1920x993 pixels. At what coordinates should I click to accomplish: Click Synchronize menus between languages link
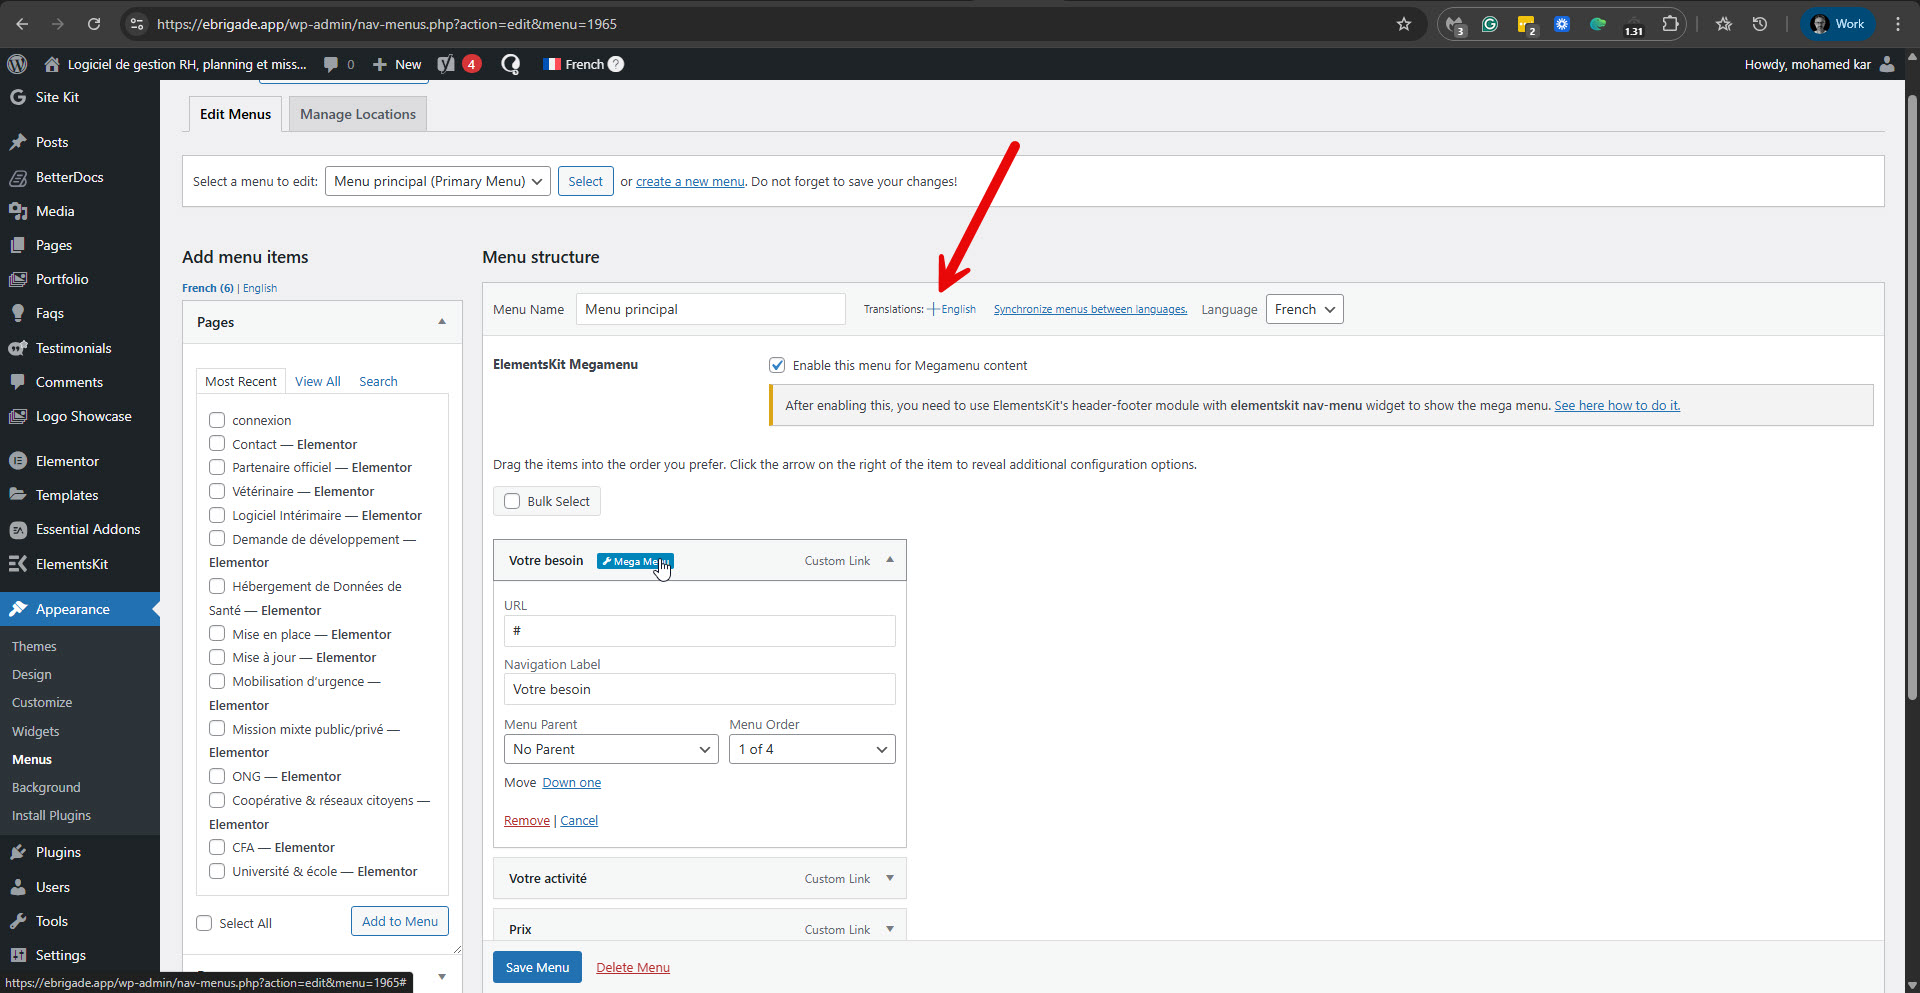(1090, 309)
